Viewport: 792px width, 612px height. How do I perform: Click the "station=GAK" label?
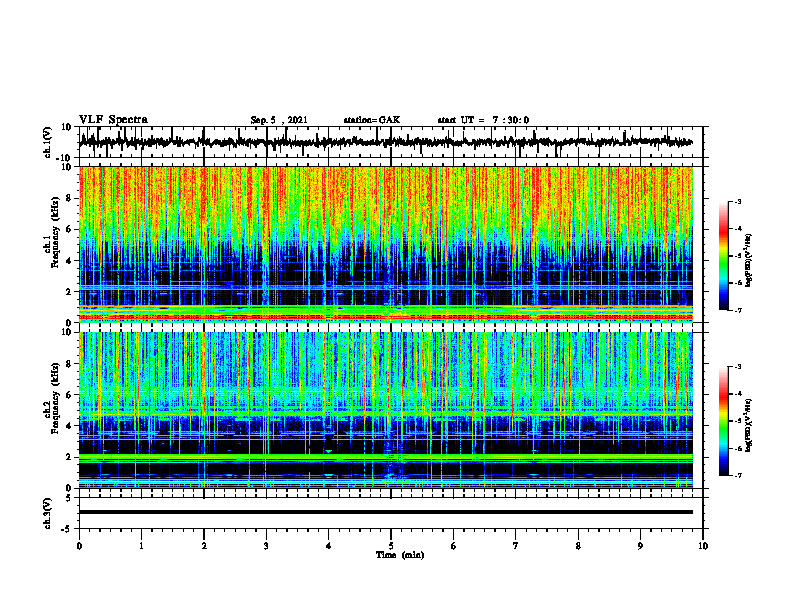[372, 120]
